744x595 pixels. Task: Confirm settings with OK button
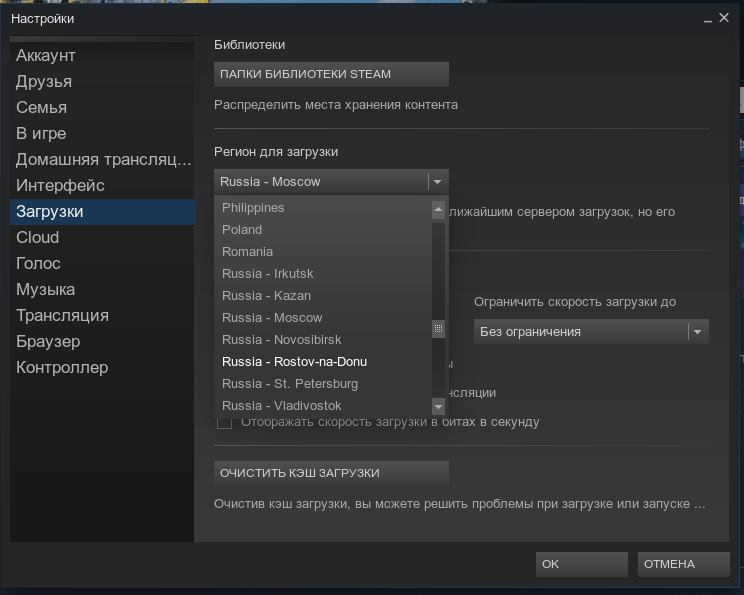582,564
